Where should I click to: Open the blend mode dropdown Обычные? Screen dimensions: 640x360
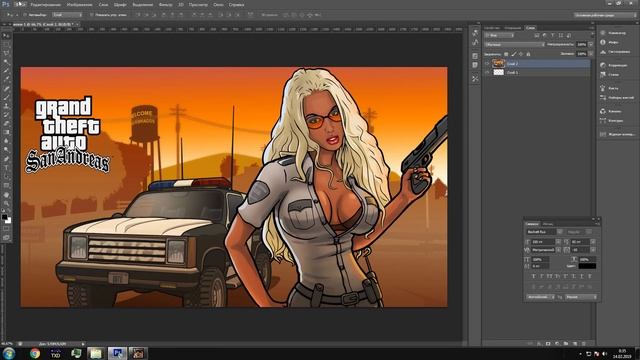[x=514, y=44]
